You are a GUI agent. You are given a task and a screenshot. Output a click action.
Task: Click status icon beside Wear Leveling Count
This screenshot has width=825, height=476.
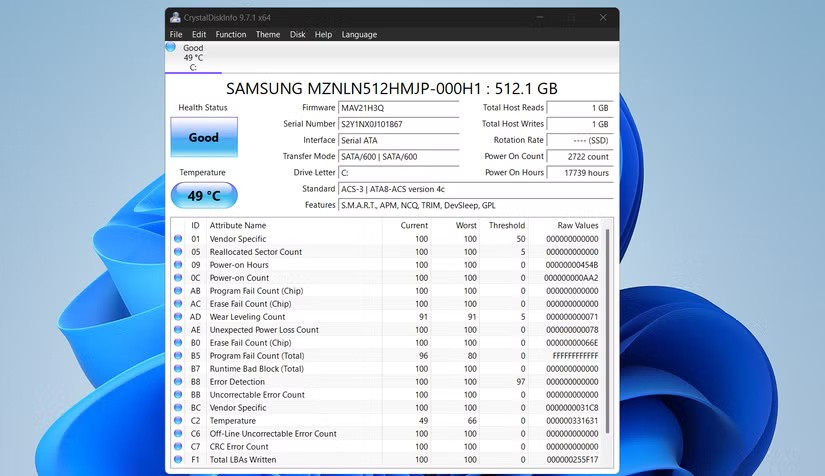tap(178, 317)
